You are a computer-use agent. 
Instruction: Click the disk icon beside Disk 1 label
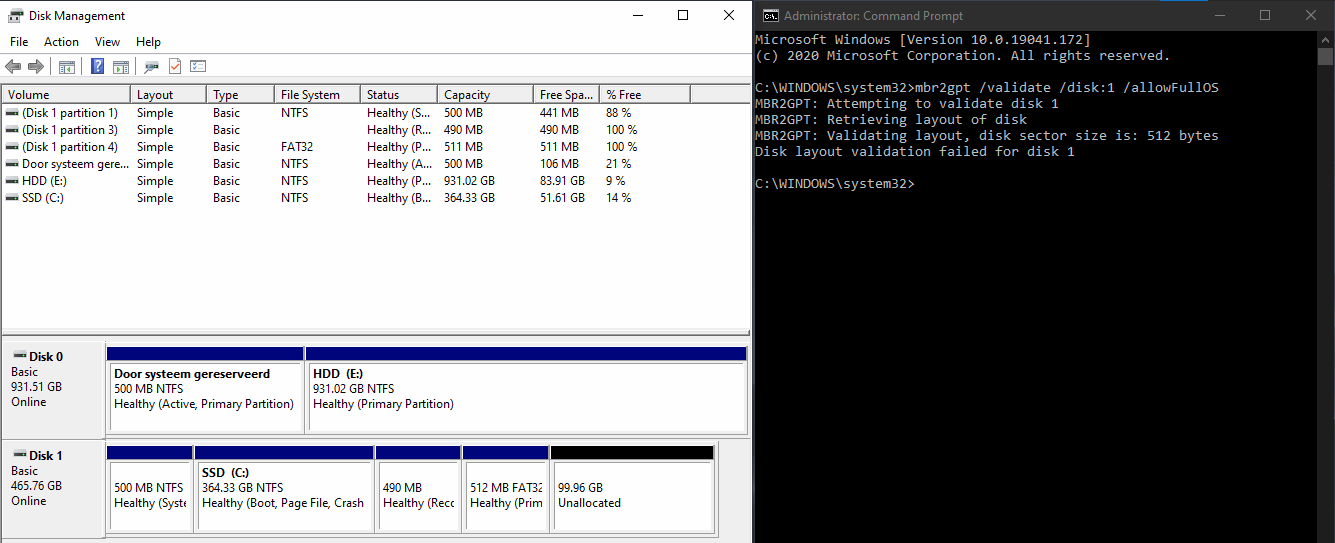coord(19,455)
